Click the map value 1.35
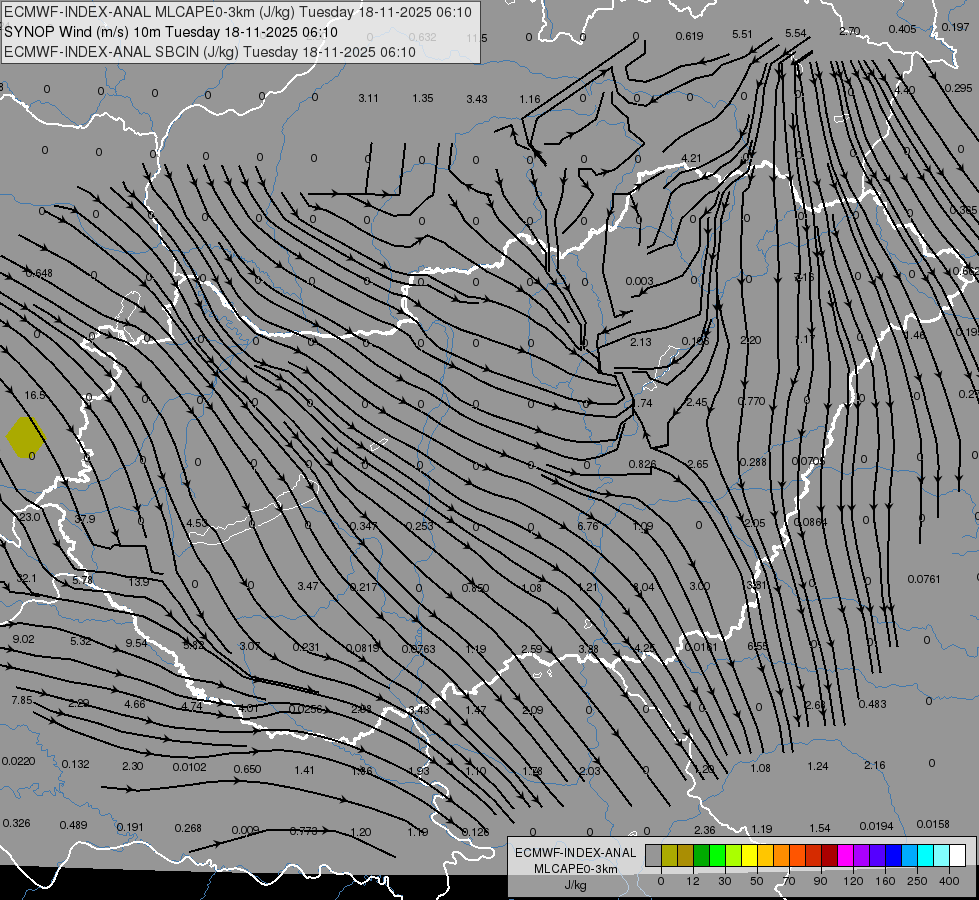The height and width of the screenshot is (900, 979). tap(423, 98)
